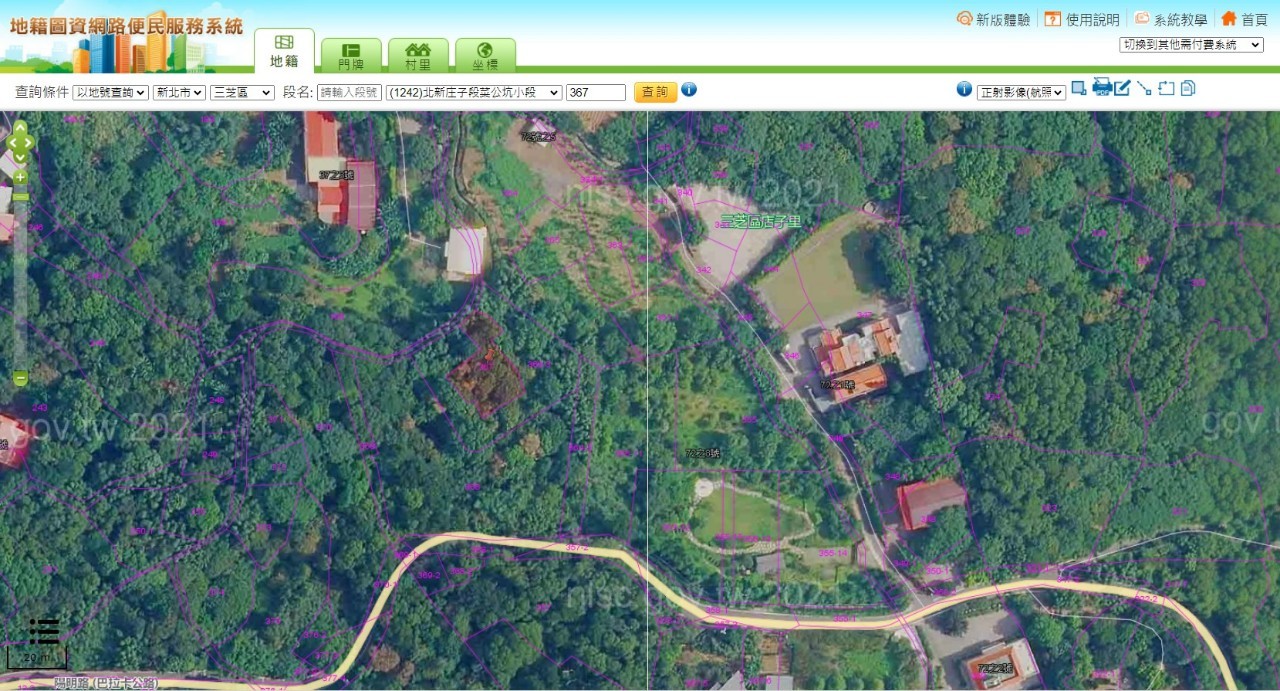Image resolution: width=1280 pixels, height=691 pixels.
Task: Click the zoom level slider handle
Action: (x=20, y=197)
